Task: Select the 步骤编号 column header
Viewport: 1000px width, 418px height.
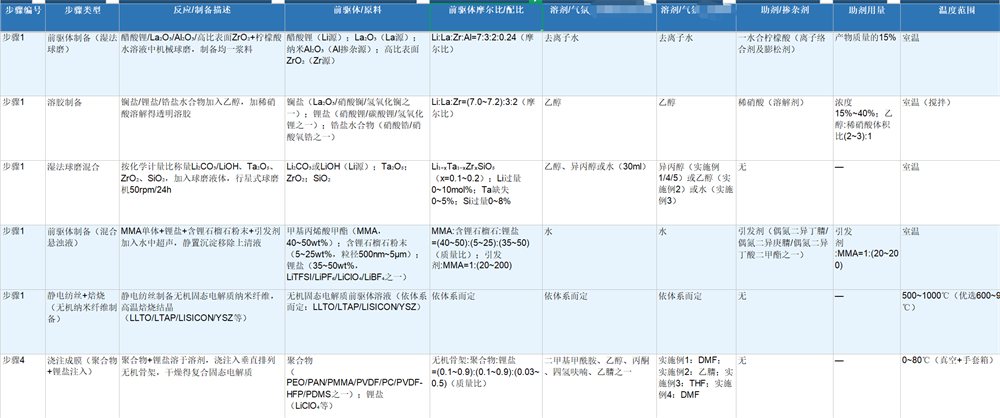Action: 22,17
